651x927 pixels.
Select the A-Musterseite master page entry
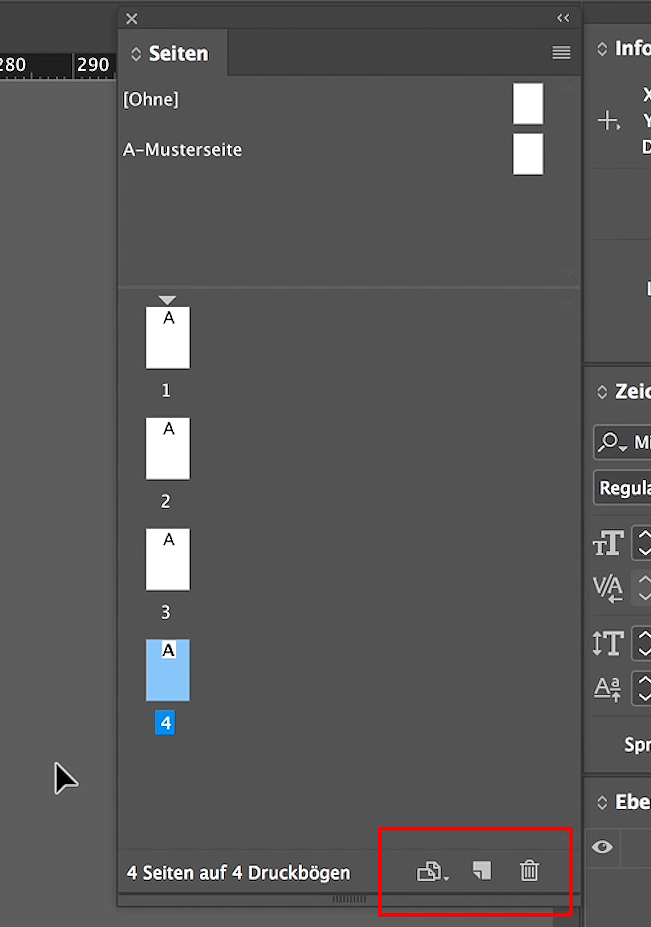click(x=183, y=150)
